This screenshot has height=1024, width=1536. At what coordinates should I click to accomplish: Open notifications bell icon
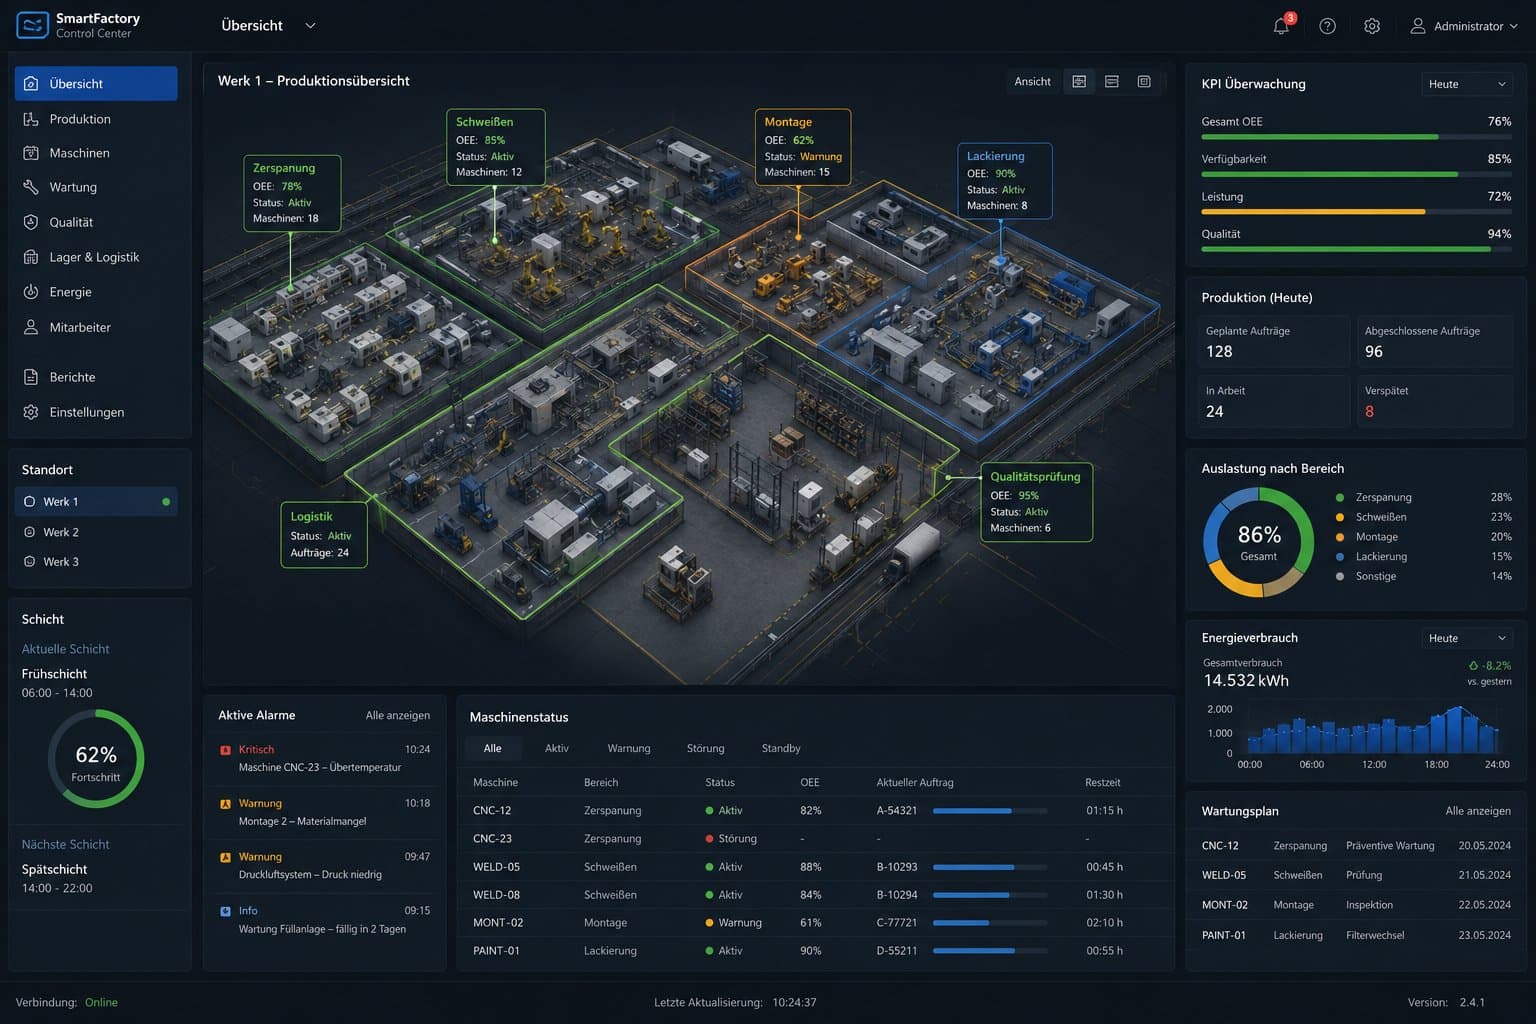click(x=1281, y=26)
